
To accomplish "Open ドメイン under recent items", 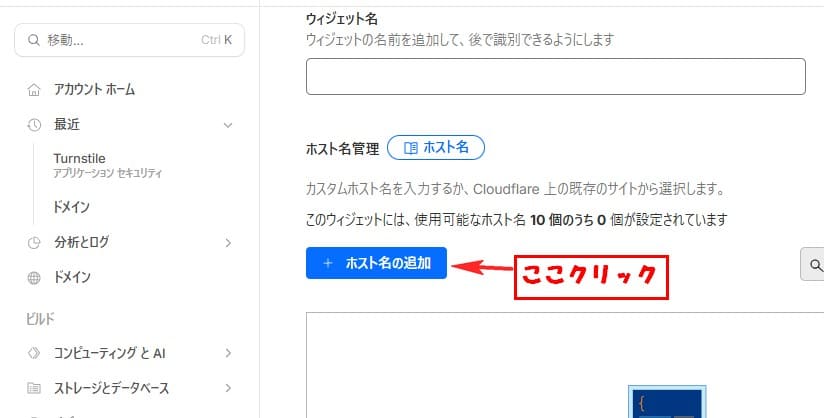I will [x=71, y=207].
